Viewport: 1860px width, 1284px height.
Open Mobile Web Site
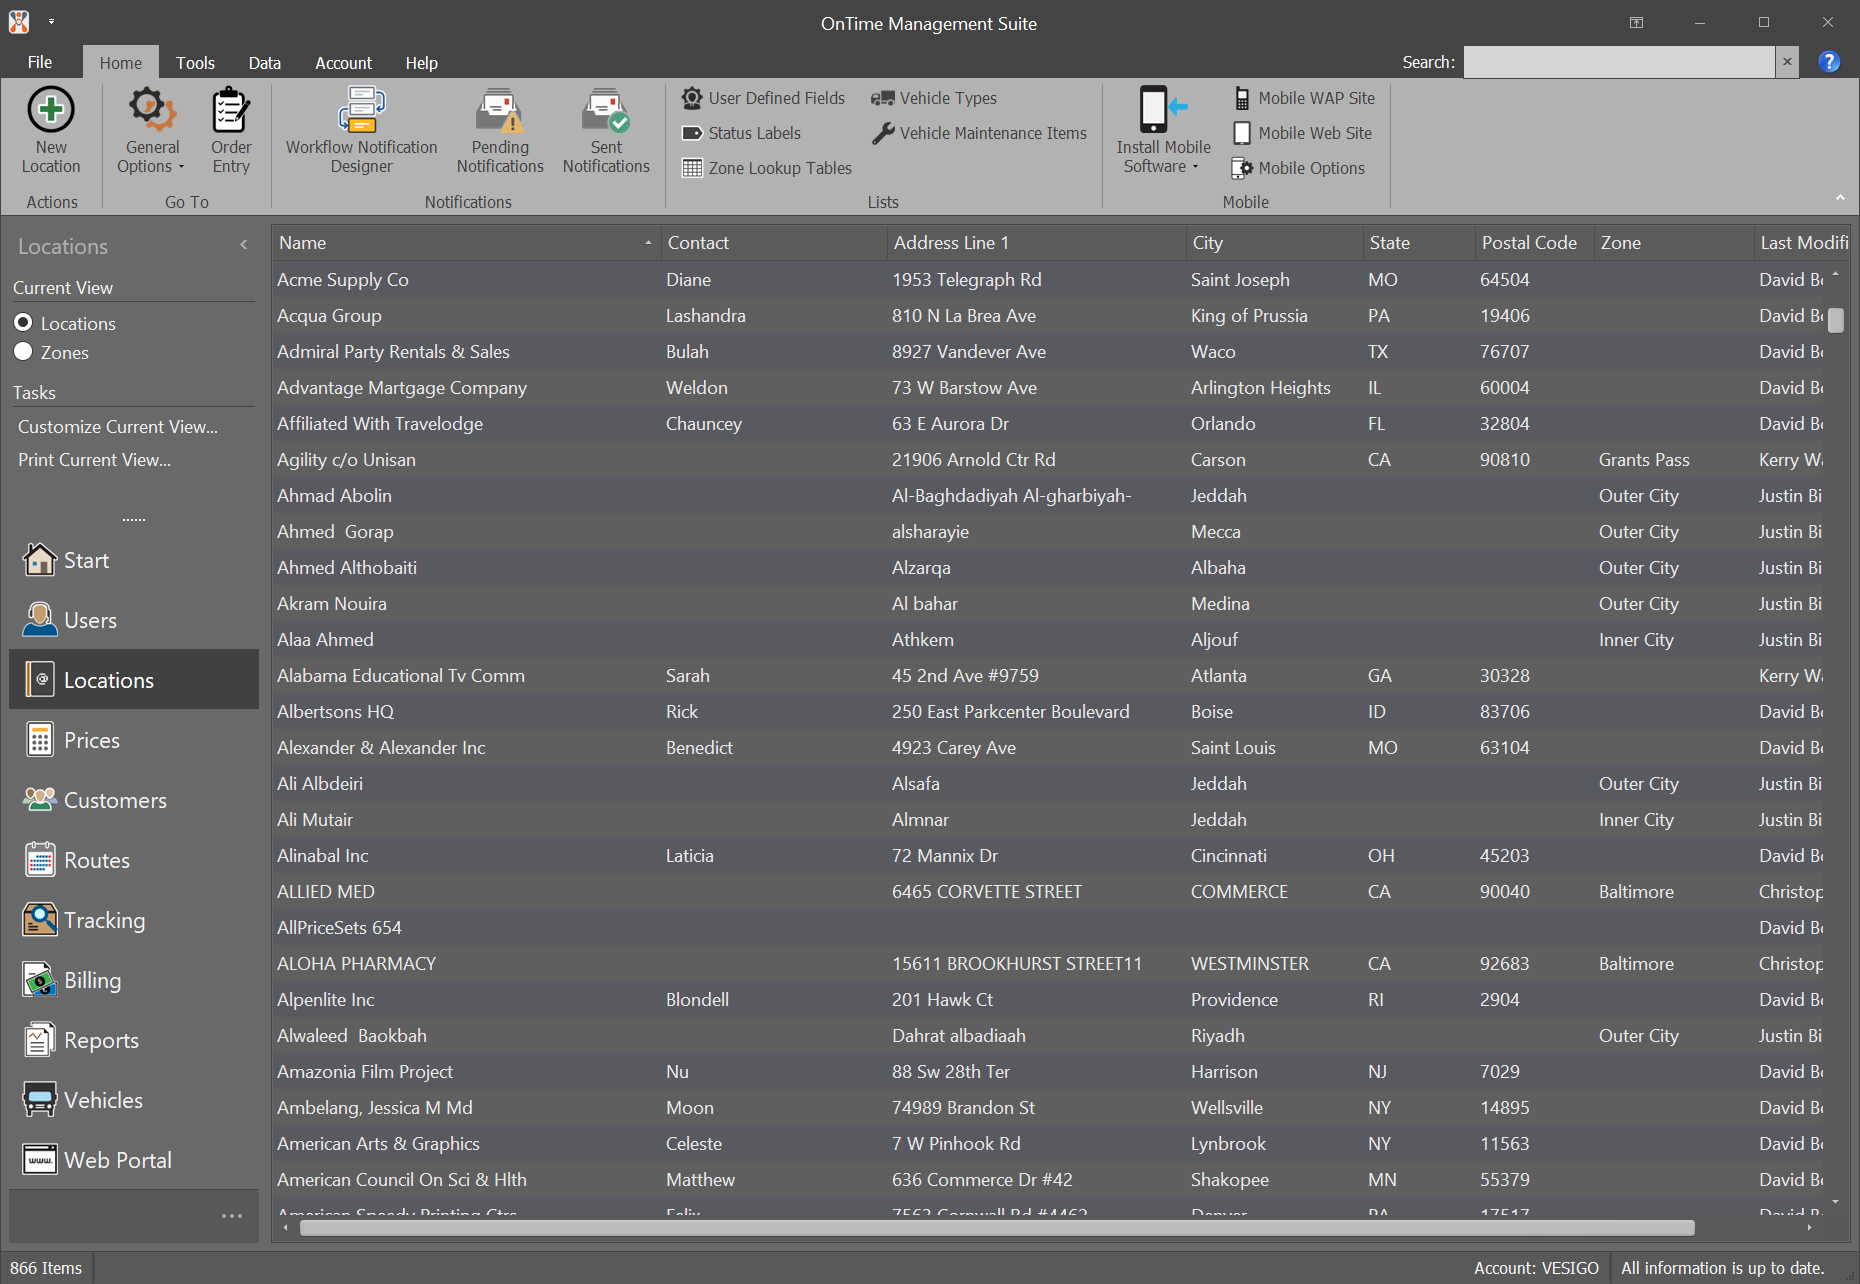coord(1302,133)
